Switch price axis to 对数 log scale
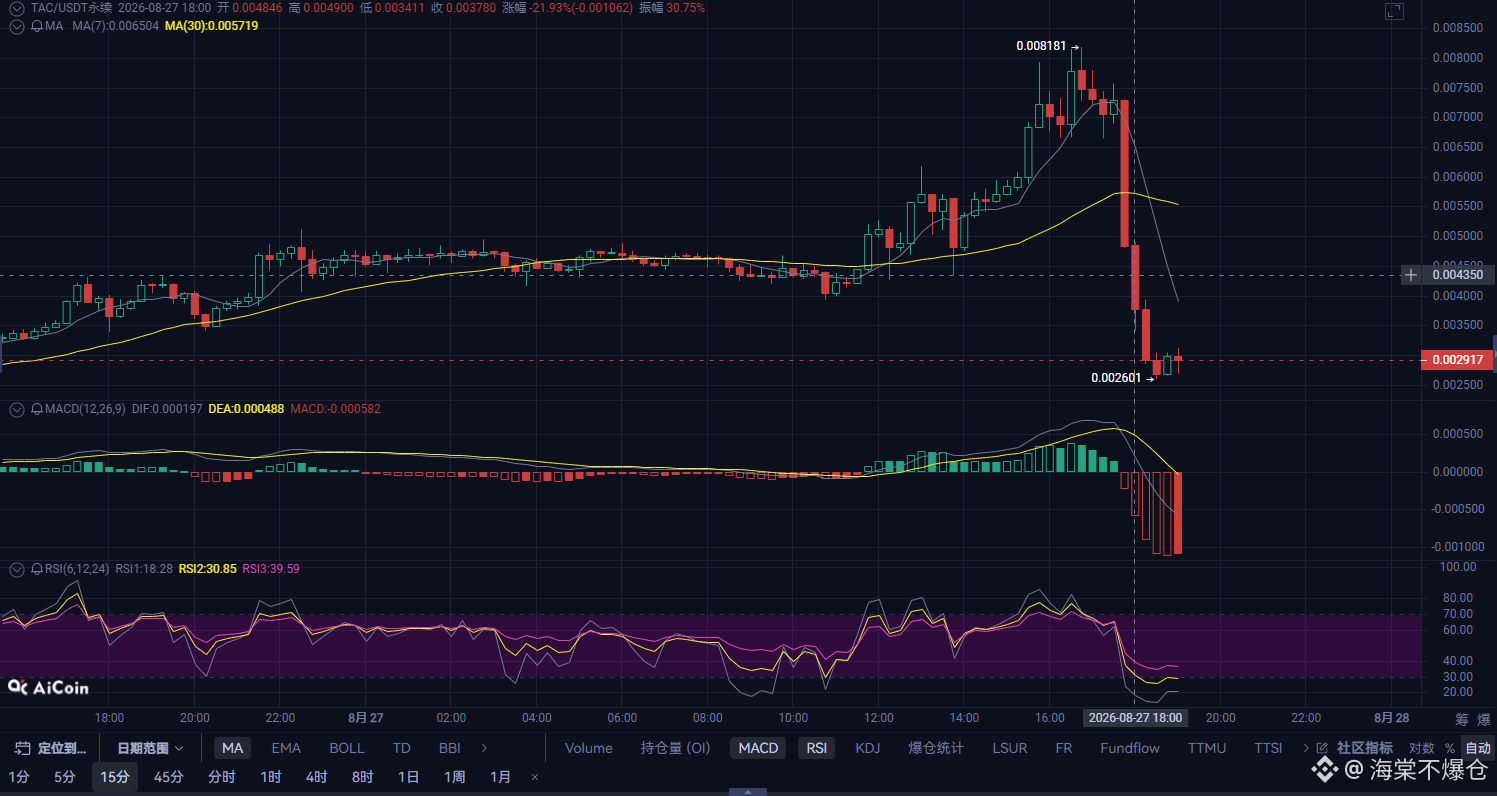Viewport: 1497px width, 796px height. [x=1421, y=748]
